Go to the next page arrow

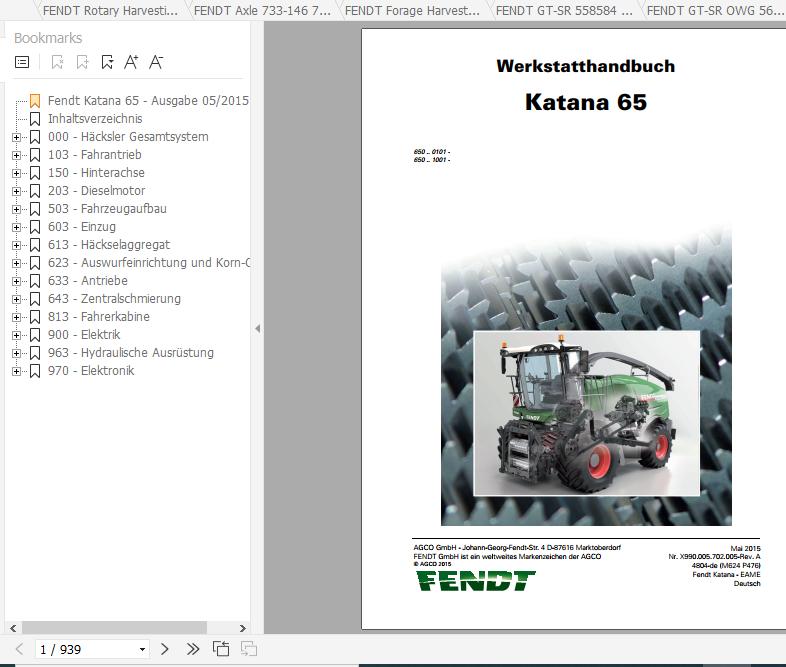(x=164, y=649)
